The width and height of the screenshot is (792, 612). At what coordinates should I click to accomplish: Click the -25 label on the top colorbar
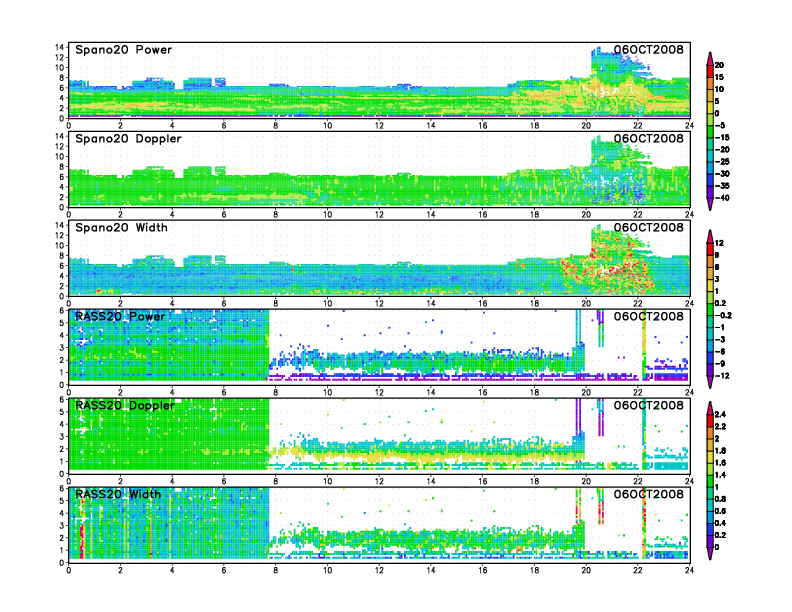point(722,162)
